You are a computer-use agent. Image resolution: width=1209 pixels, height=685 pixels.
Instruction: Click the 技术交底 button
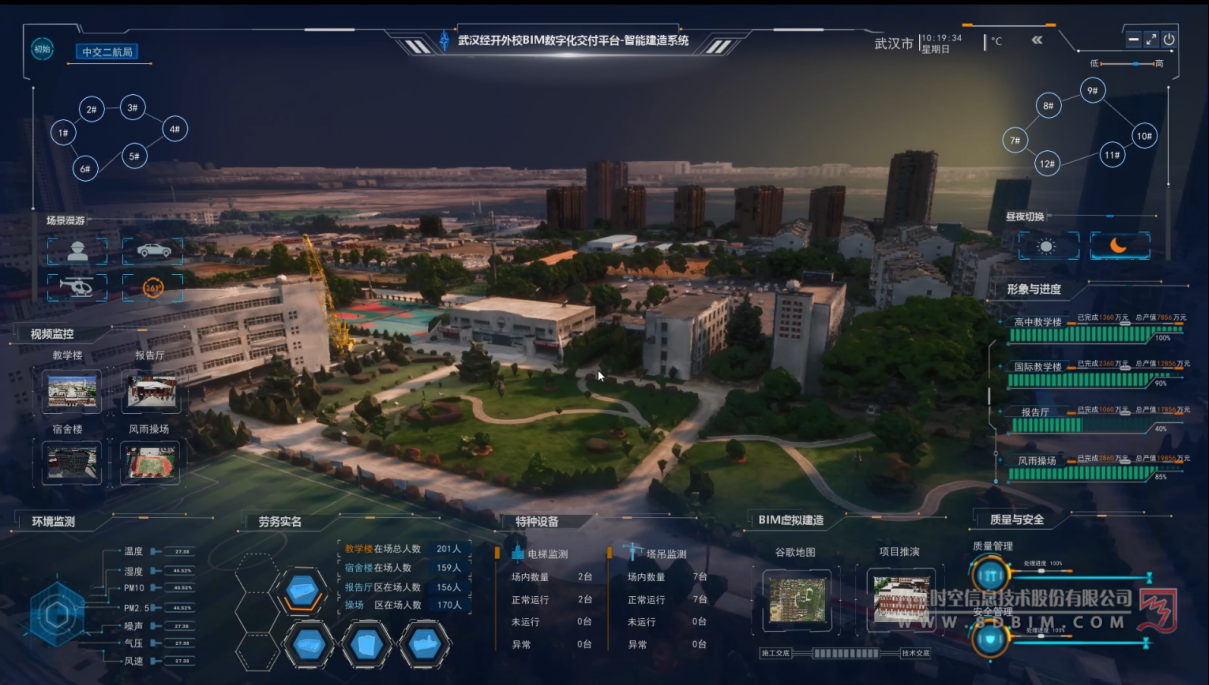(x=915, y=653)
